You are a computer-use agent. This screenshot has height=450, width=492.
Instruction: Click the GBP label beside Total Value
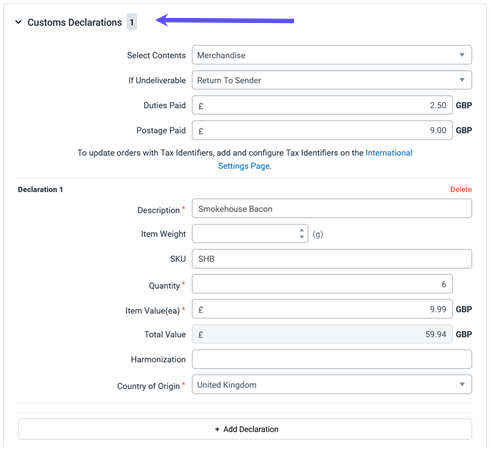point(464,334)
